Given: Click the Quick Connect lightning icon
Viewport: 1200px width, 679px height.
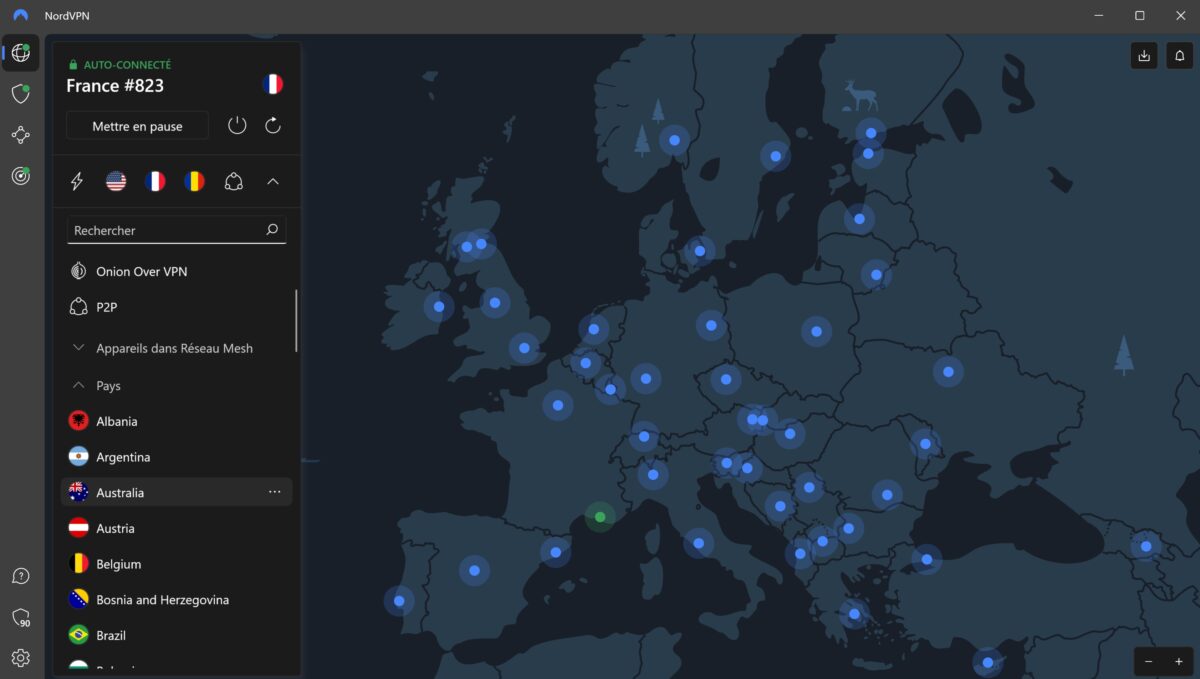Looking at the screenshot, I should tap(77, 181).
